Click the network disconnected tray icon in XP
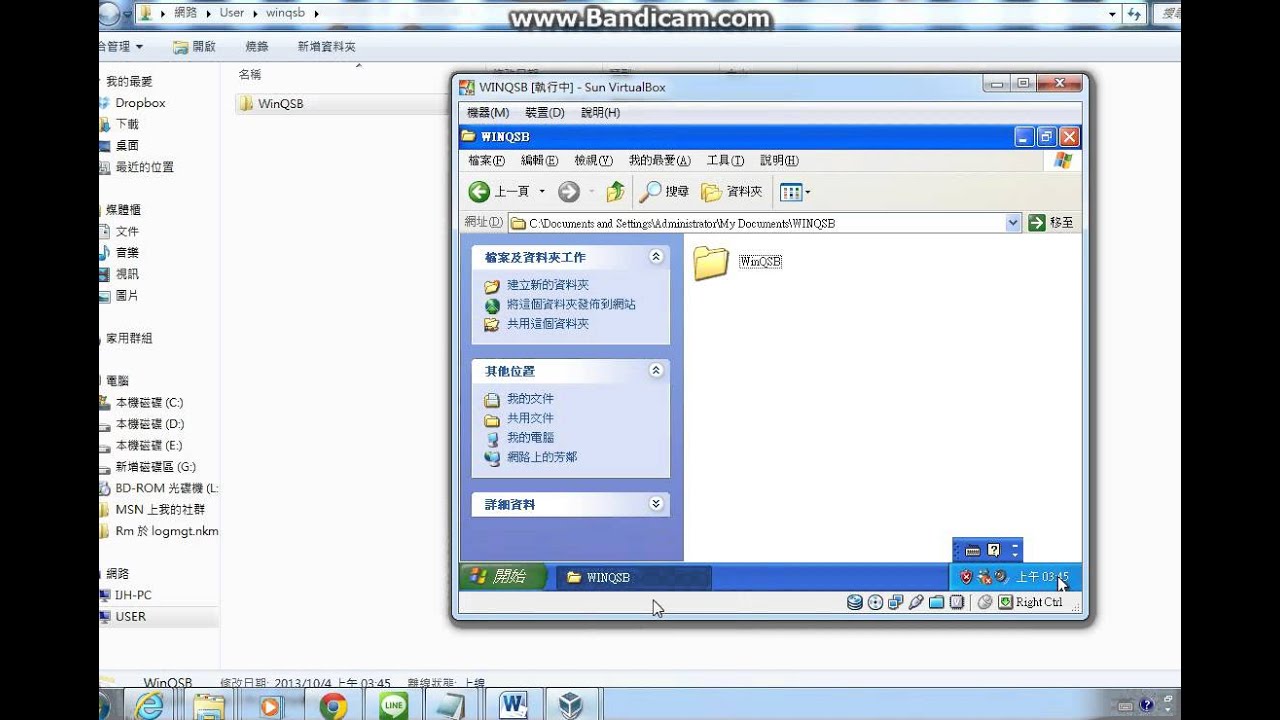The height and width of the screenshot is (720, 1280). [x=983, y=577]
